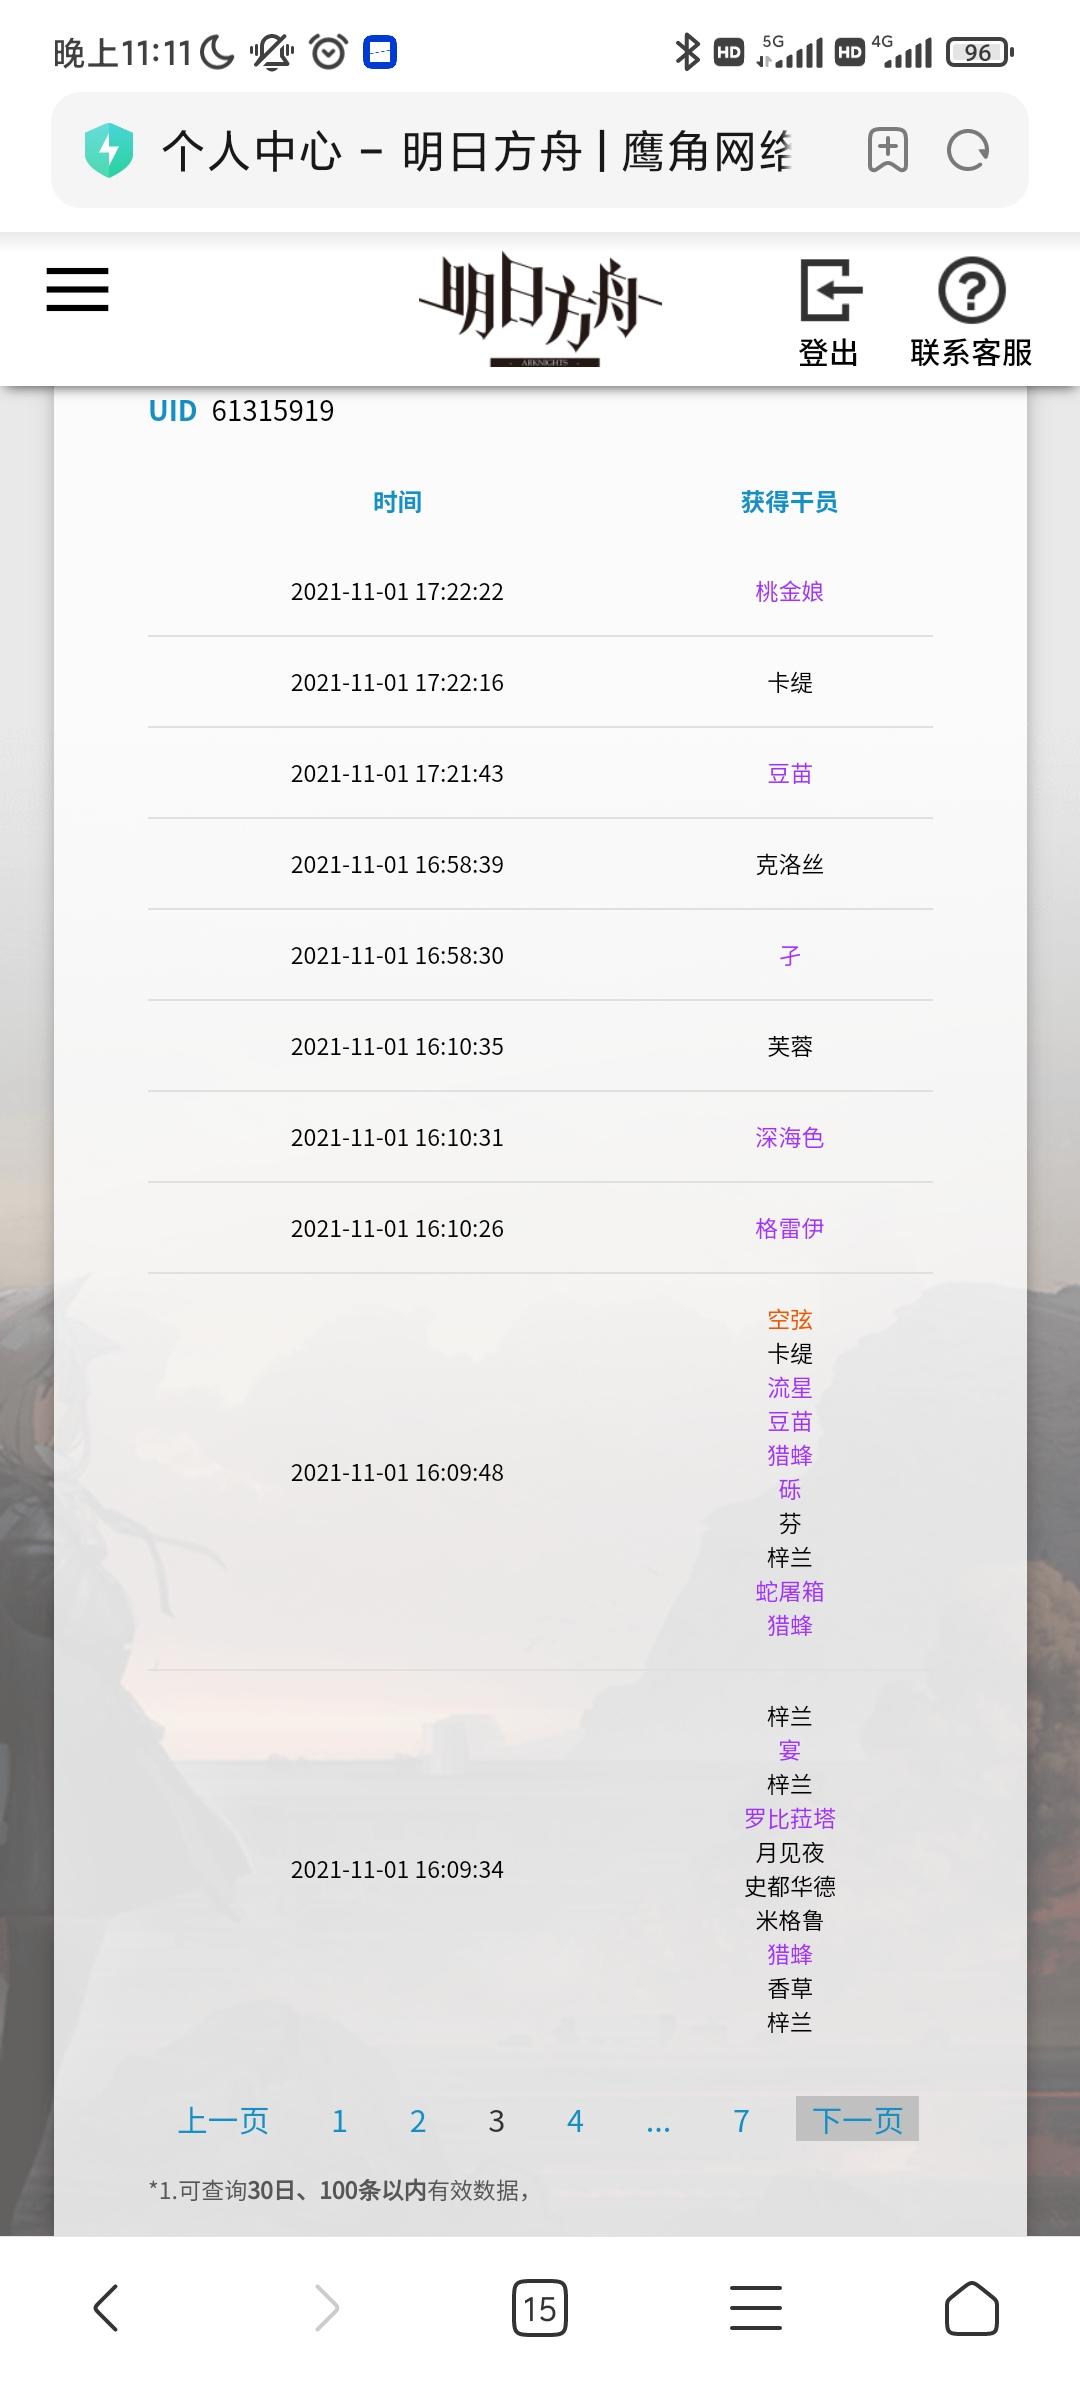Click 下一页 next page button
The height and width of the screenshot is (2400, 1080).
(x=857, y=2119)
